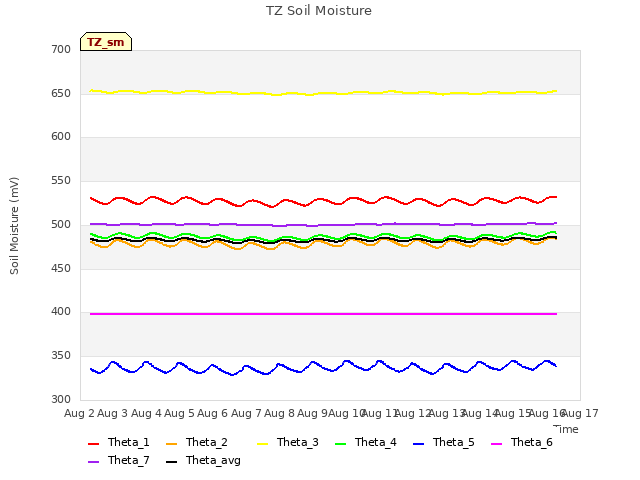The height and width of the screenshot is (480, 640).
Task: Click the 500 y-axis tick label
Action: tap(61, 224)
